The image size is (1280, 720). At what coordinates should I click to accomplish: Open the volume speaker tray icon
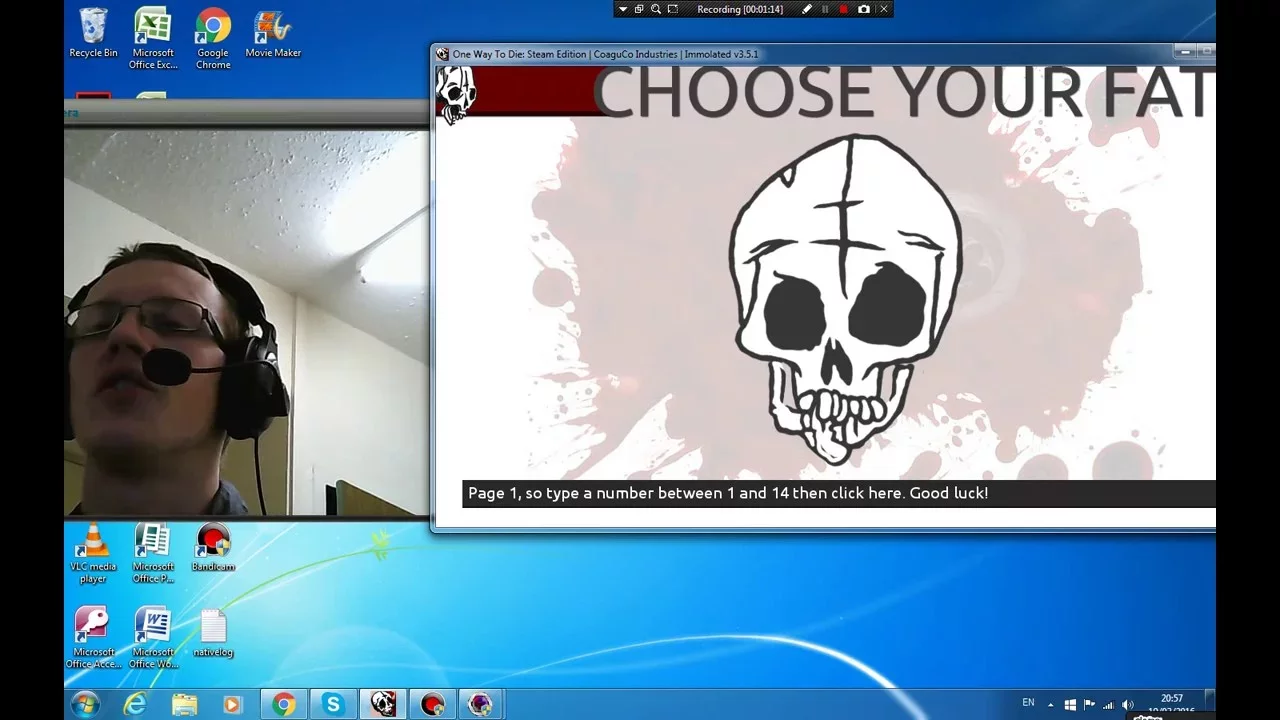pyautogui.click(x=1128, y=705)
